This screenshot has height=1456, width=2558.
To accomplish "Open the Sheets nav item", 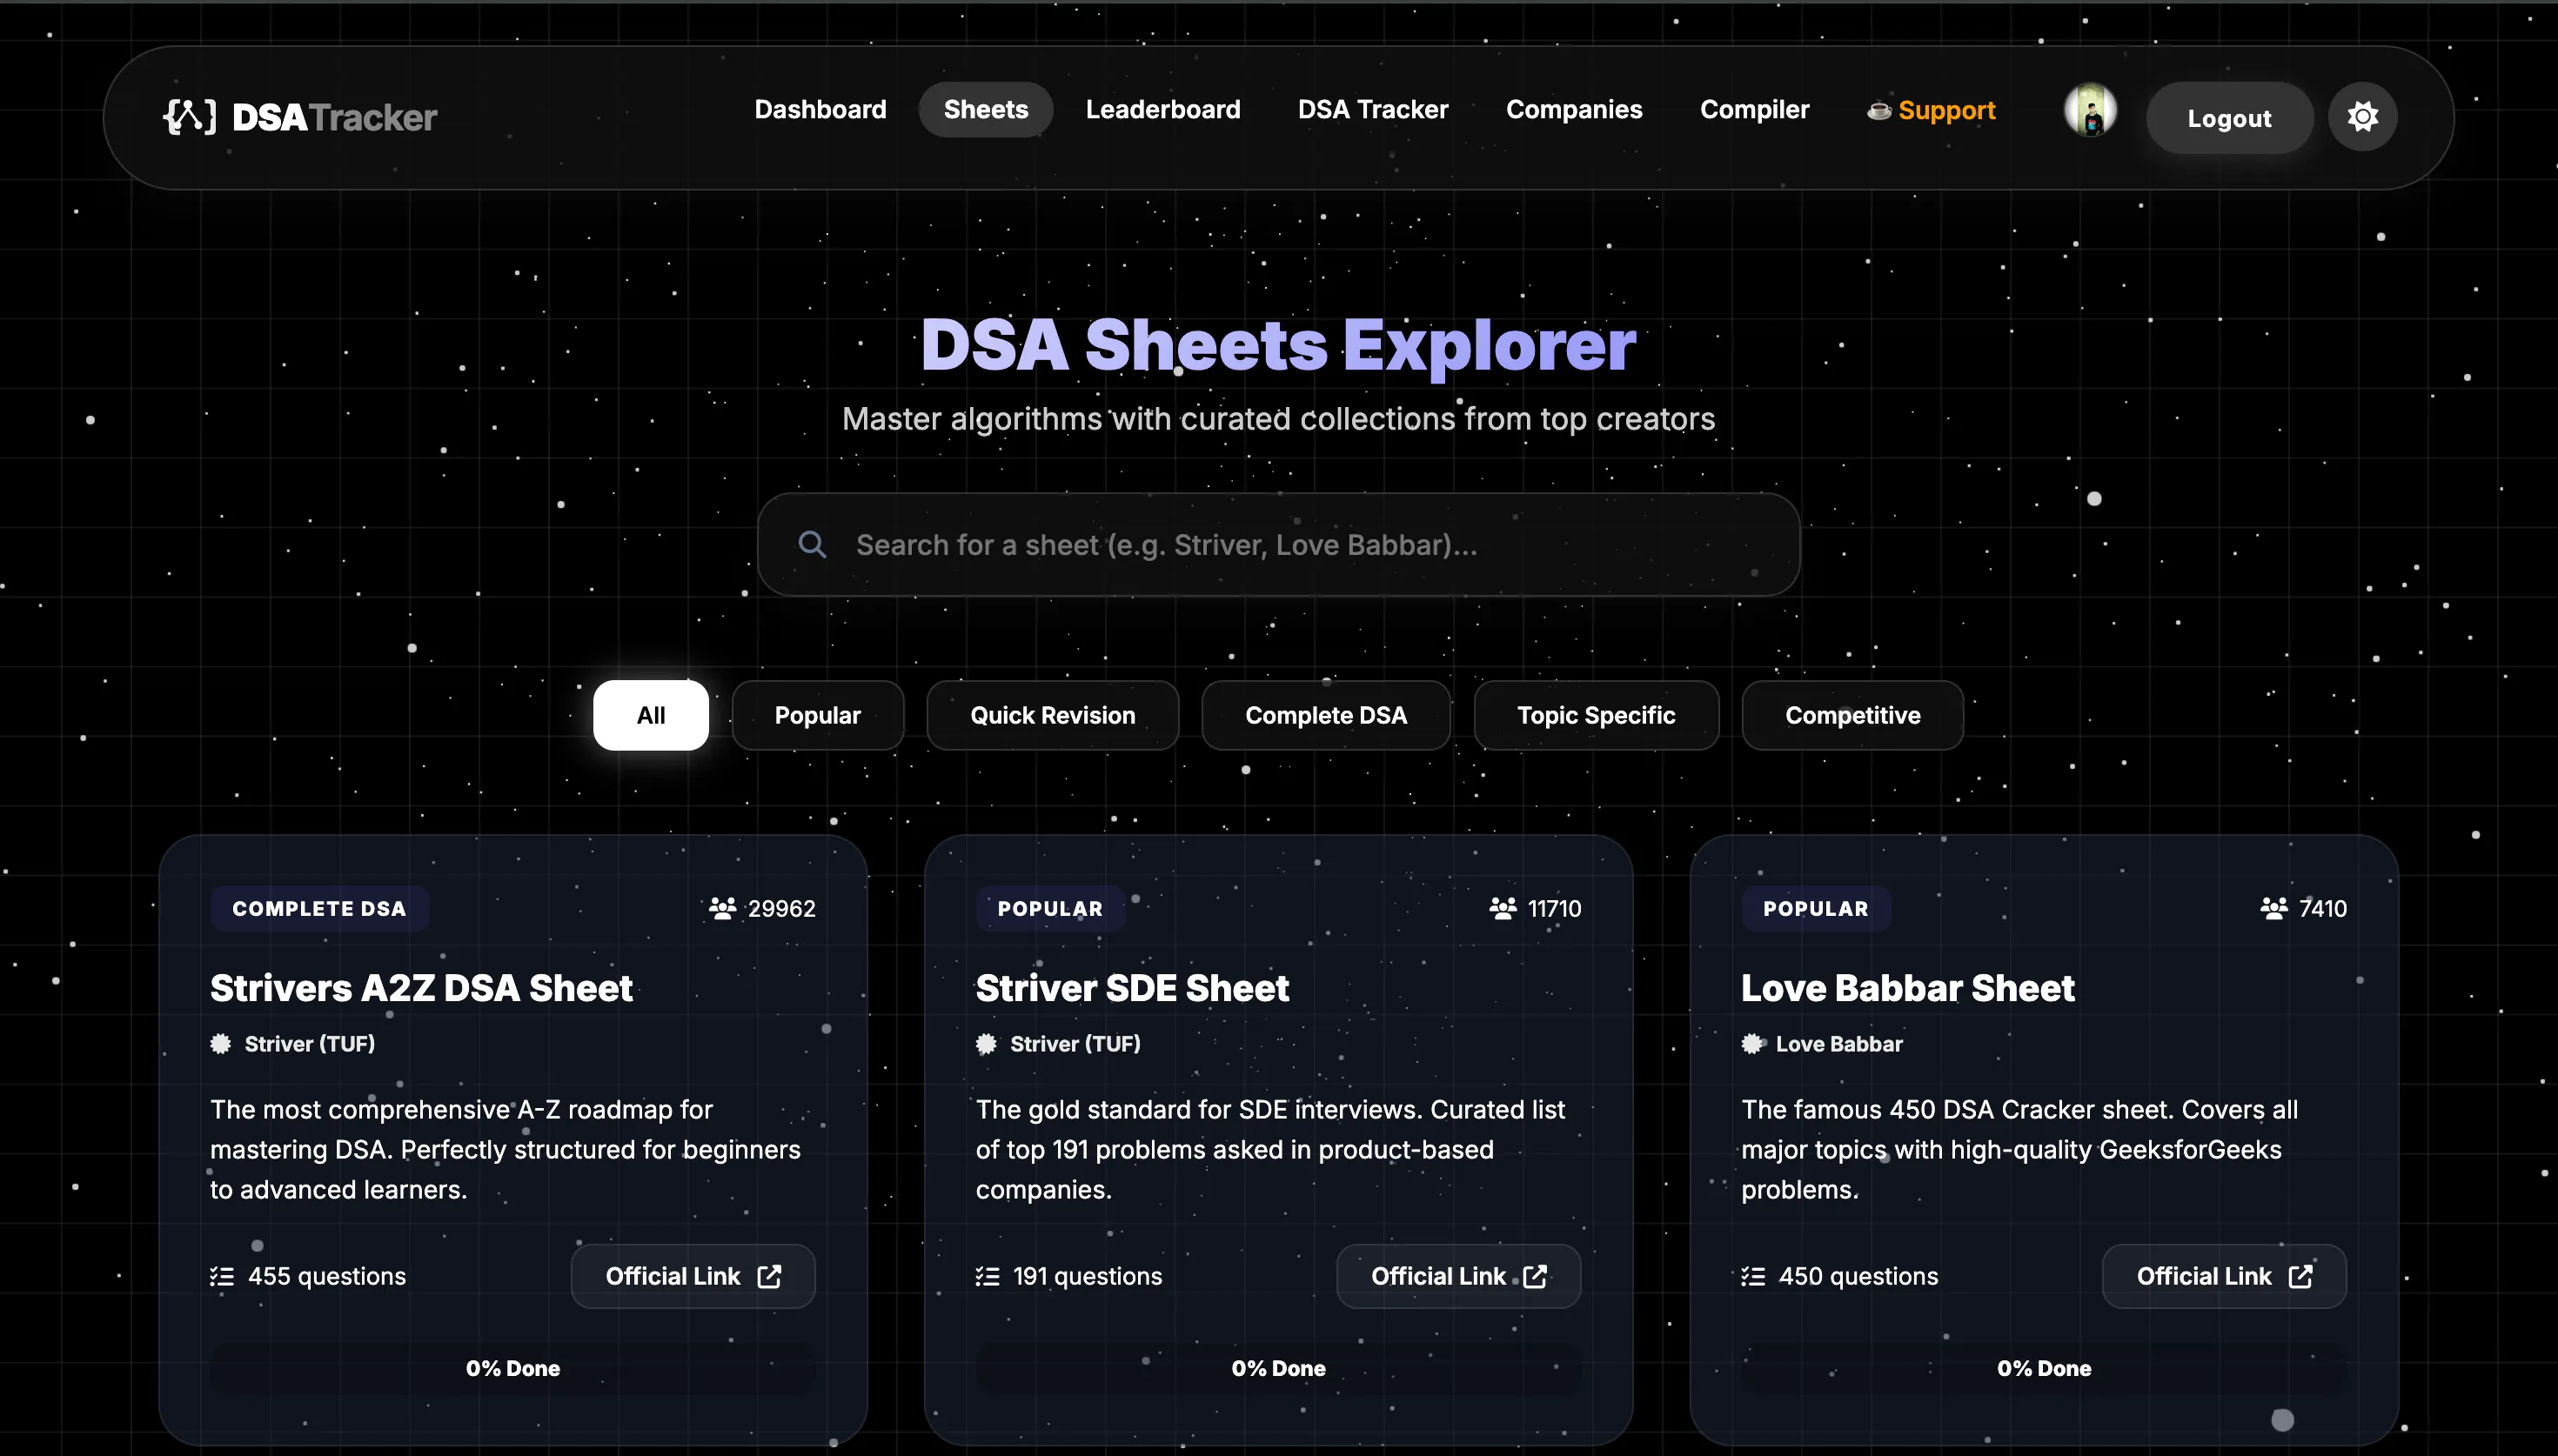I will click(x=986, y=110).
